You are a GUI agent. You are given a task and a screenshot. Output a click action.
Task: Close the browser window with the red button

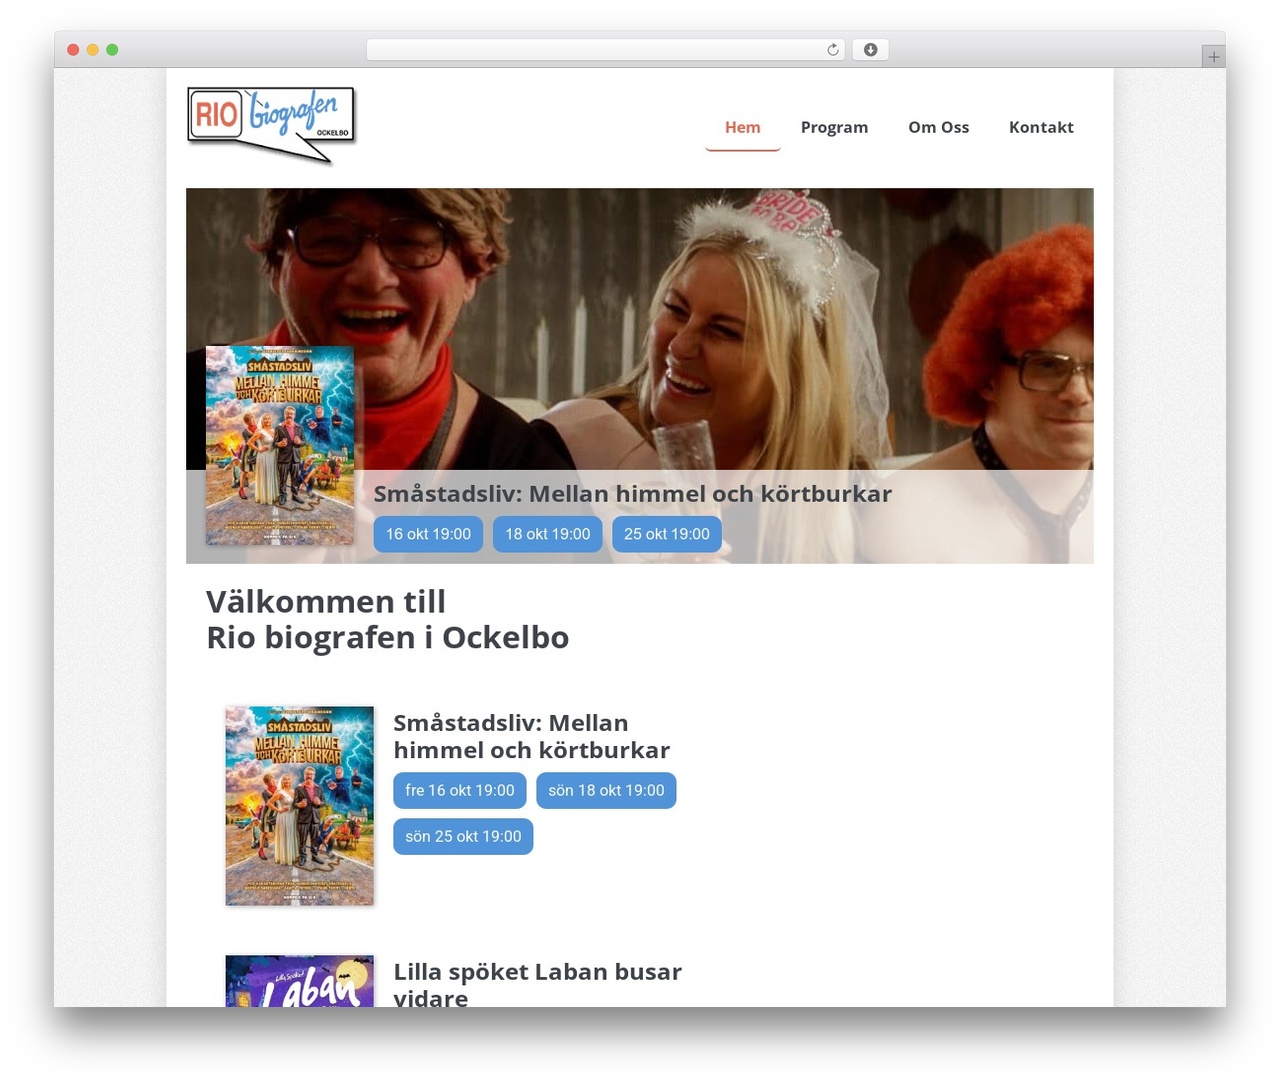73,50
